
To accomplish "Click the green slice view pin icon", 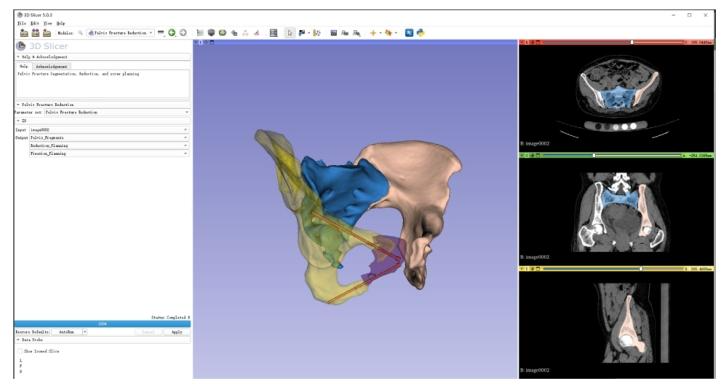I will click(522, 156).
